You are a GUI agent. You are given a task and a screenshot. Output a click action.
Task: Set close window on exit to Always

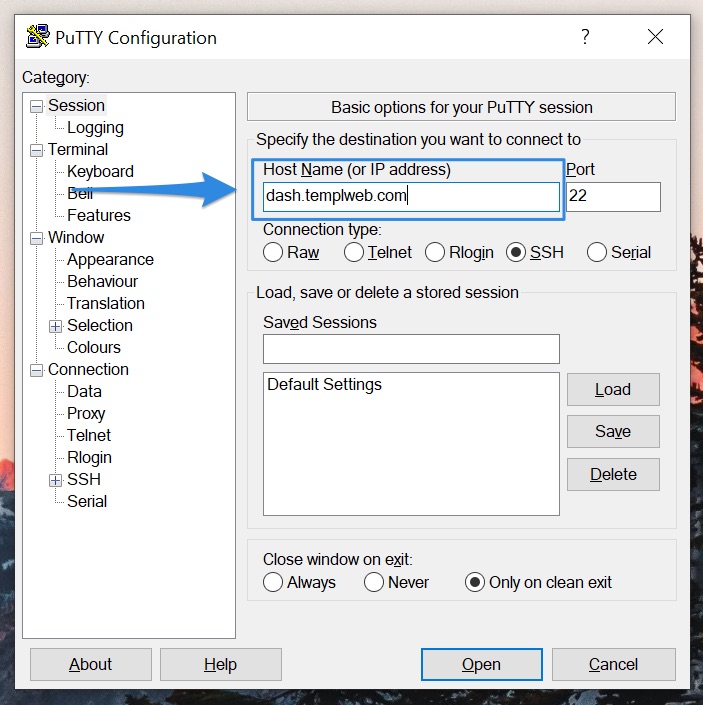(x=273, y=582)
